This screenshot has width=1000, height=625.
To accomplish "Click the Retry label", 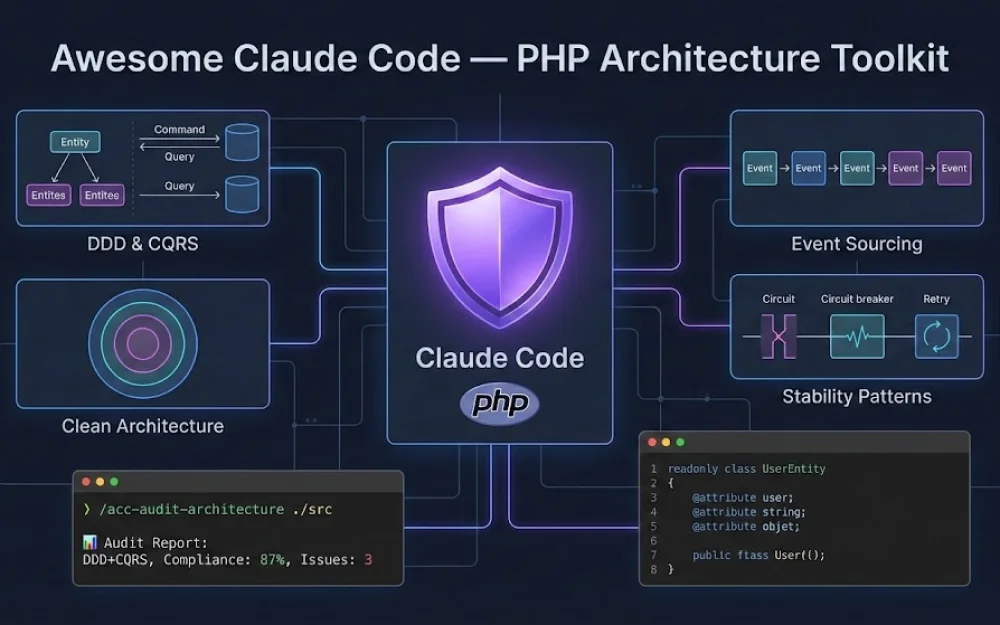I will click(936, 299).
